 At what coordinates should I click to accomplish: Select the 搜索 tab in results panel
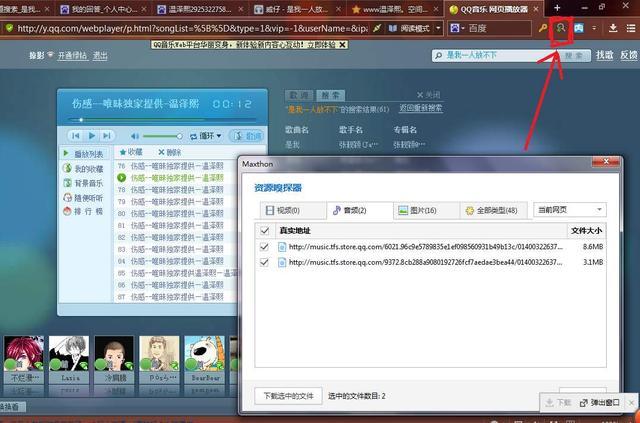click(x=331, y=95)
